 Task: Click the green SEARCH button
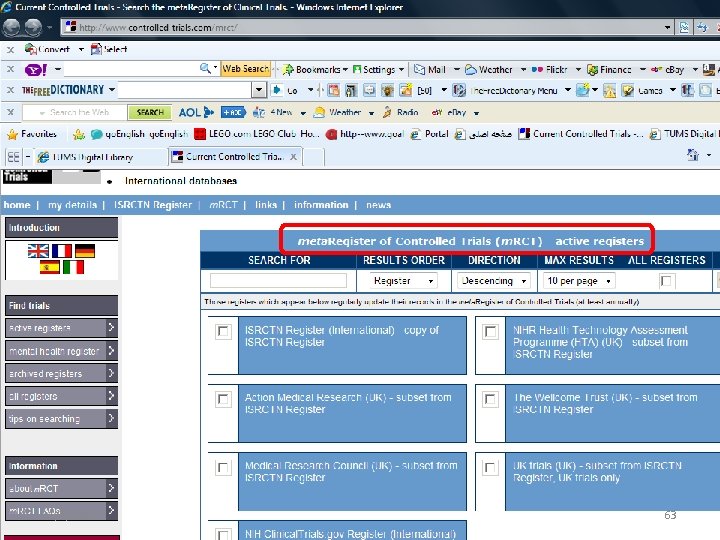(x=150, y=112)
